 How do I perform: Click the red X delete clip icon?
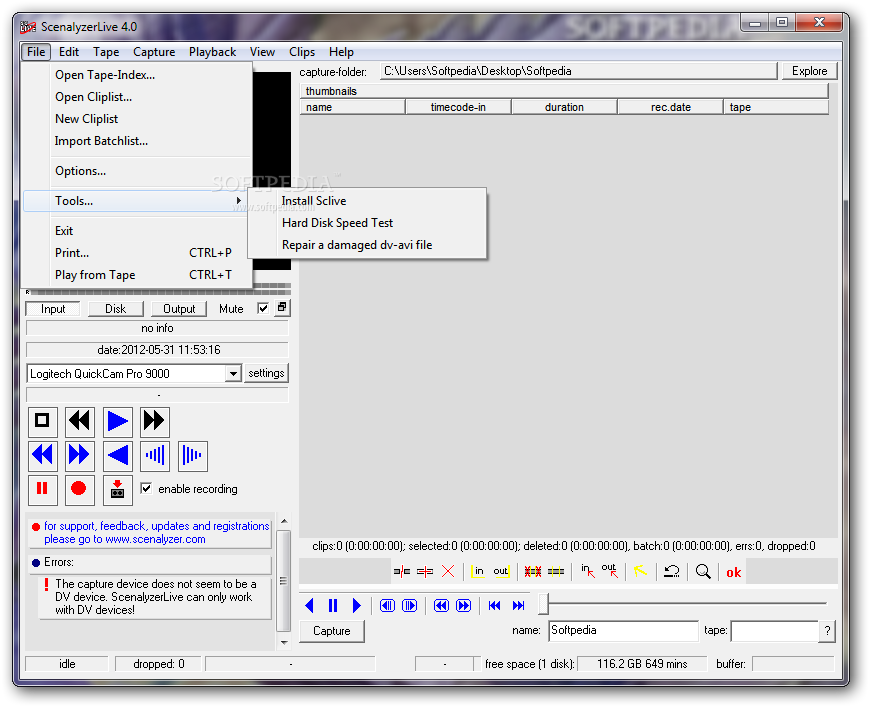[448, 572]
